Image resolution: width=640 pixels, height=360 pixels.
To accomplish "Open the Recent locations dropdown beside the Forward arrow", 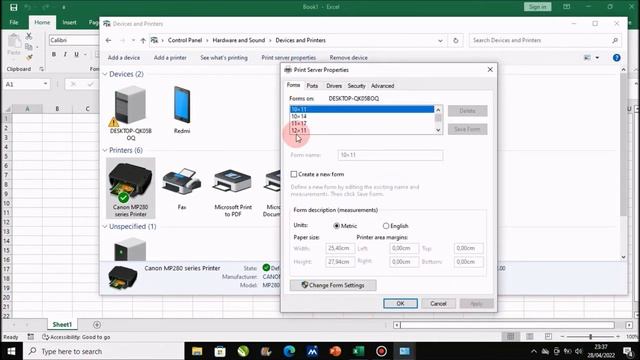I will point(133,40).
